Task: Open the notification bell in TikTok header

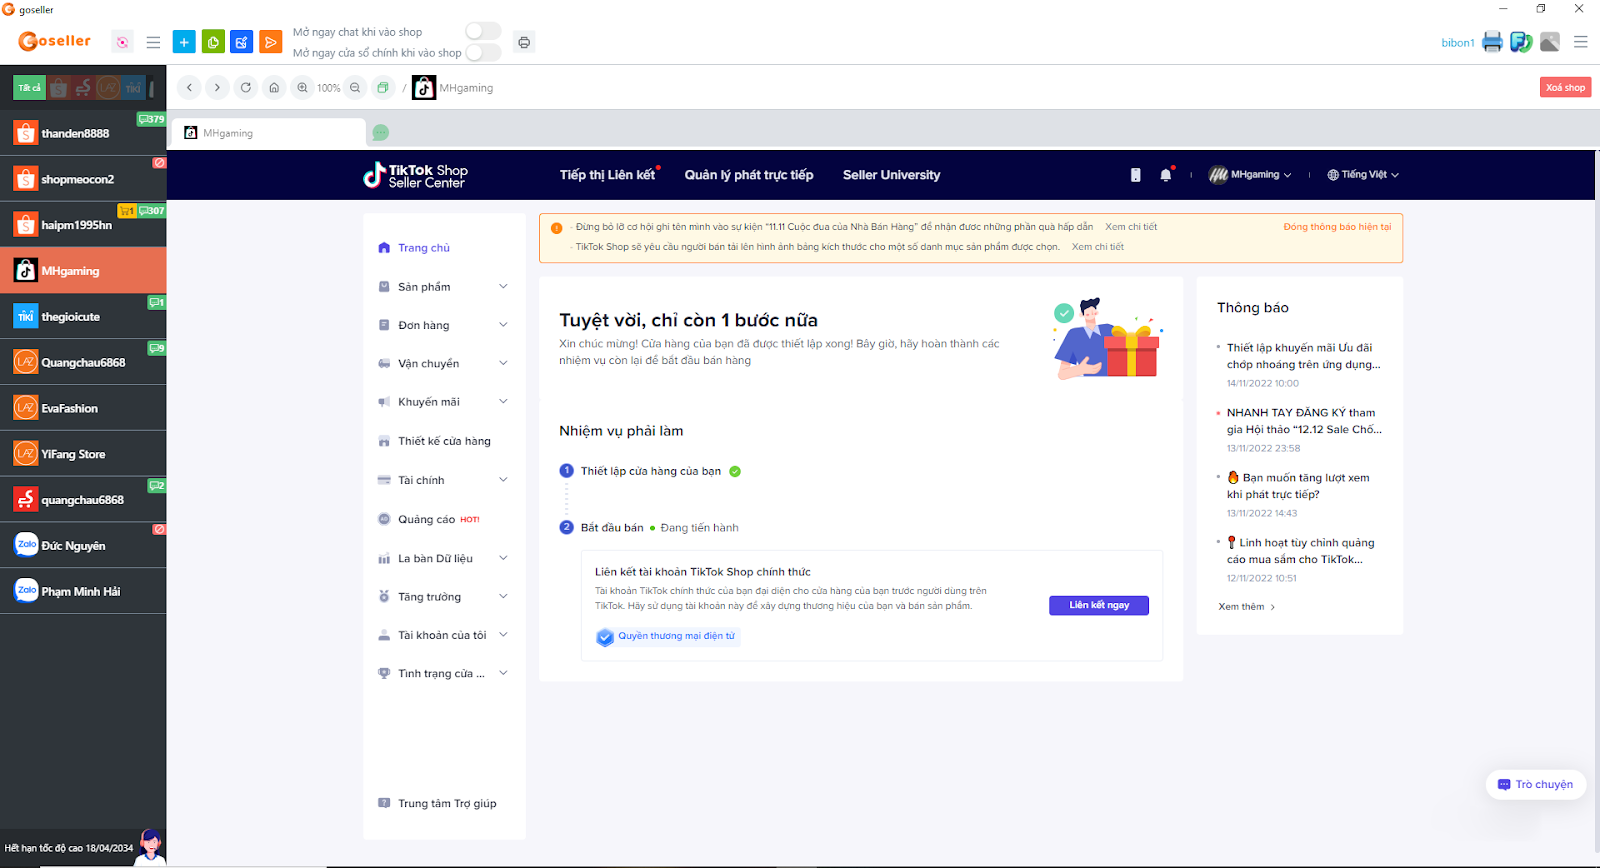Action: click(1165, 175)
